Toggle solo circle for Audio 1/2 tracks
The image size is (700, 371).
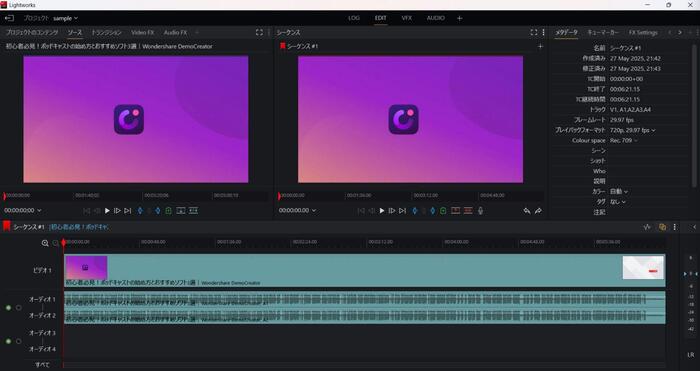(19, 308)
